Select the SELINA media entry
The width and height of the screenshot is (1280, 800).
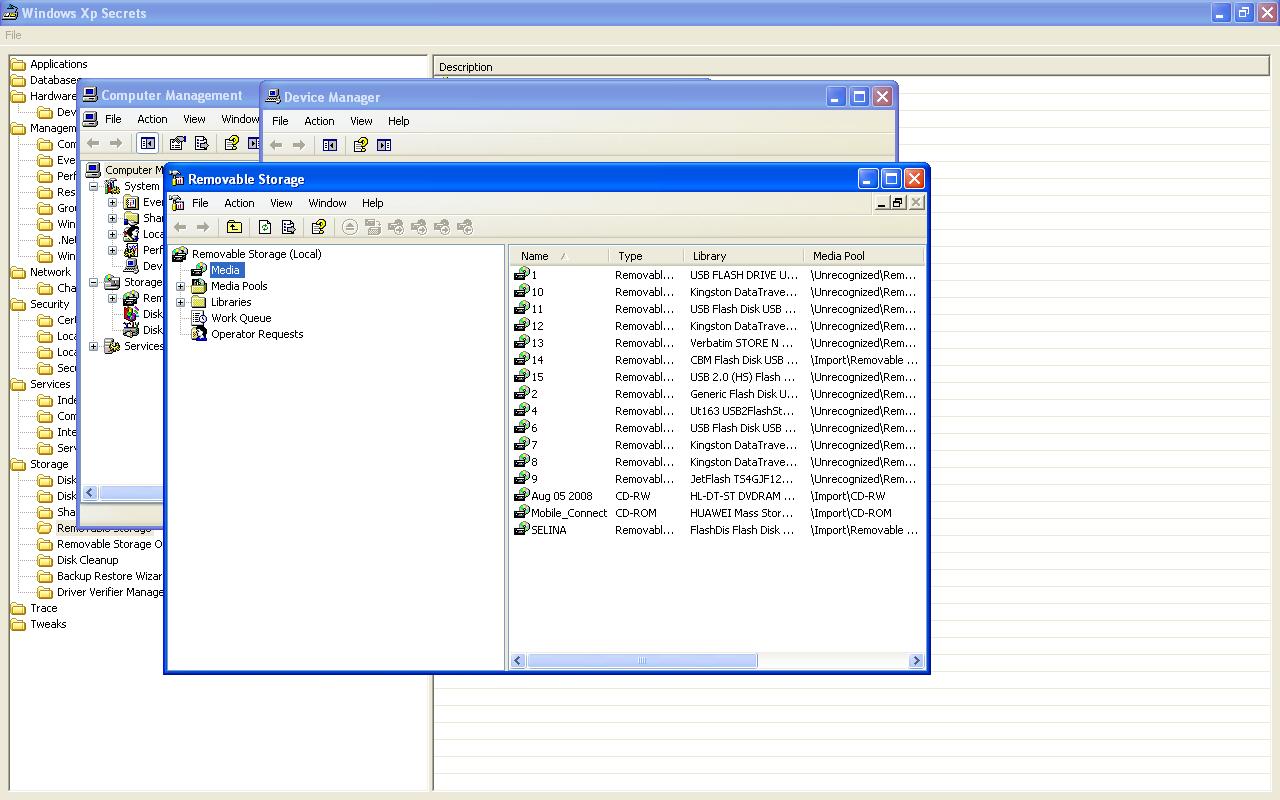coord(548,530)
